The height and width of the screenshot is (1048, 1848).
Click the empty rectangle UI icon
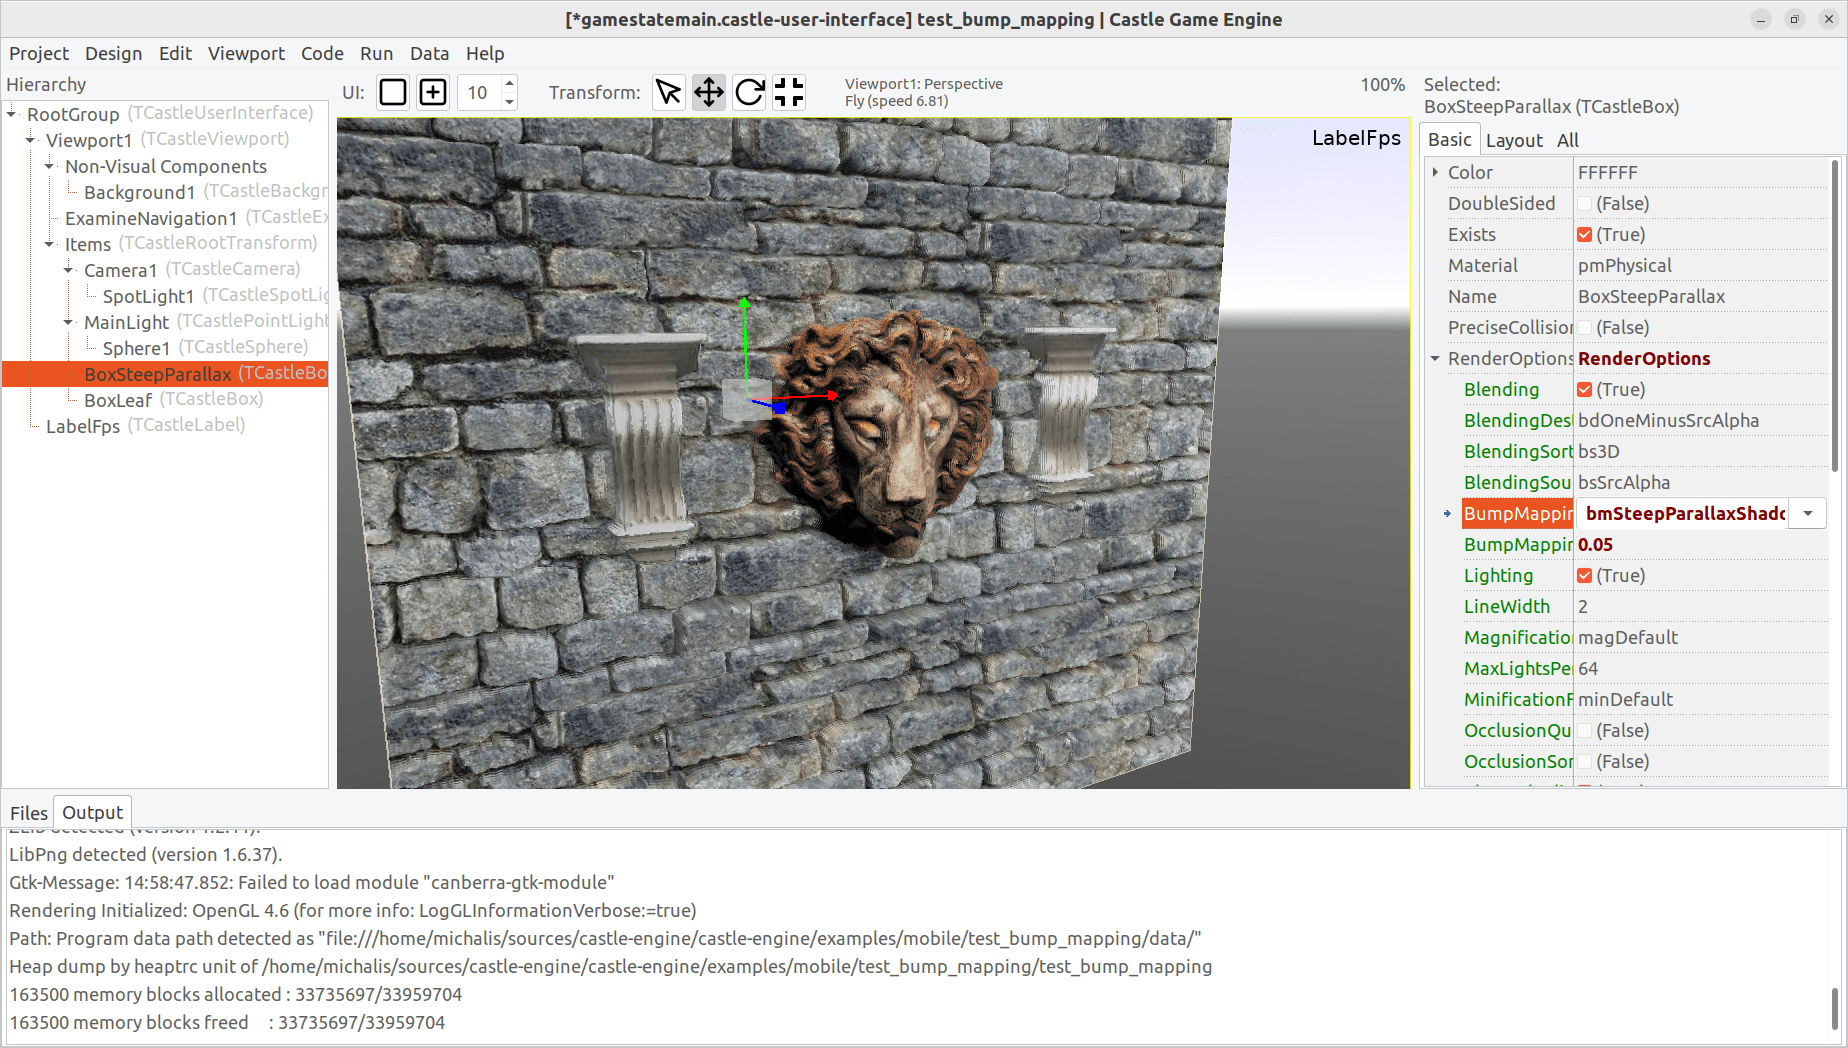(392, 91)
